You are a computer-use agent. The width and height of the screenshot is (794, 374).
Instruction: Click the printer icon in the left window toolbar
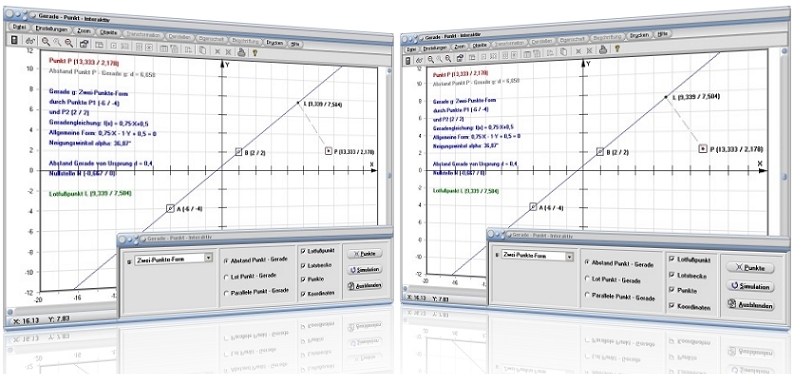[x=242, y=52]
